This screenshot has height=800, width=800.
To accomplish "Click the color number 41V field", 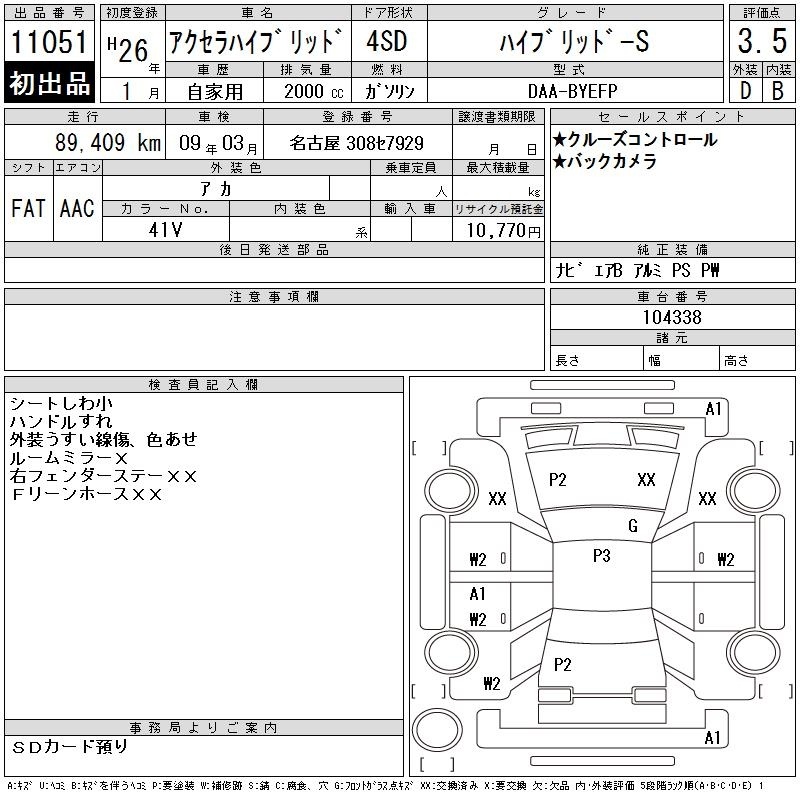I will click(165, 229).
